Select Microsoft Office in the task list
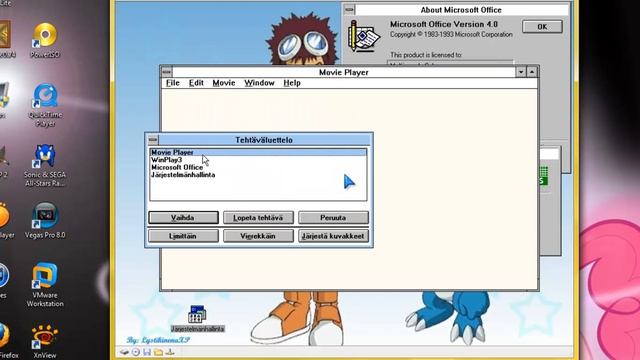Viewport: 640px width, 360px height. [x=258, y=167]
